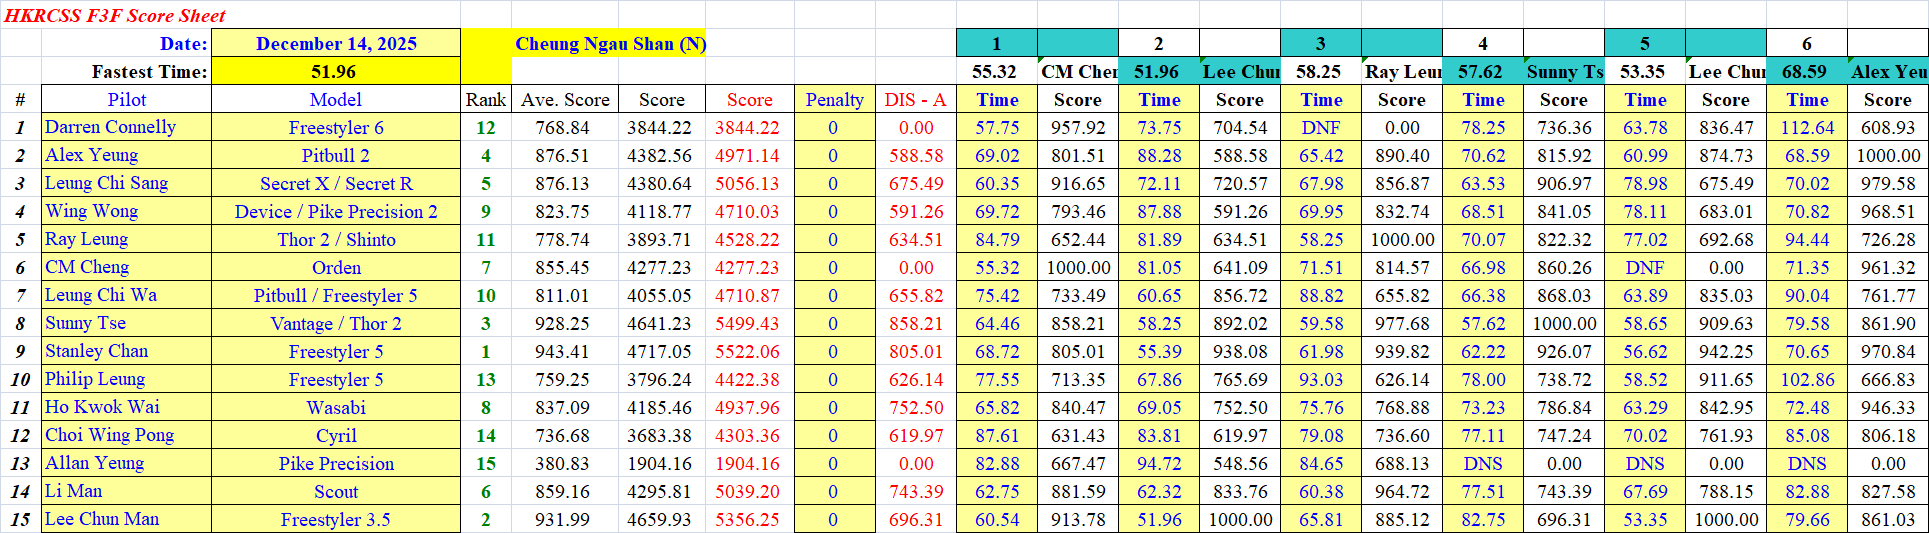The width and height of the screenshot is (1929, 533).
Task: Click the Cheung Ngau Shan (N) location cell
Action: point(610,43)
